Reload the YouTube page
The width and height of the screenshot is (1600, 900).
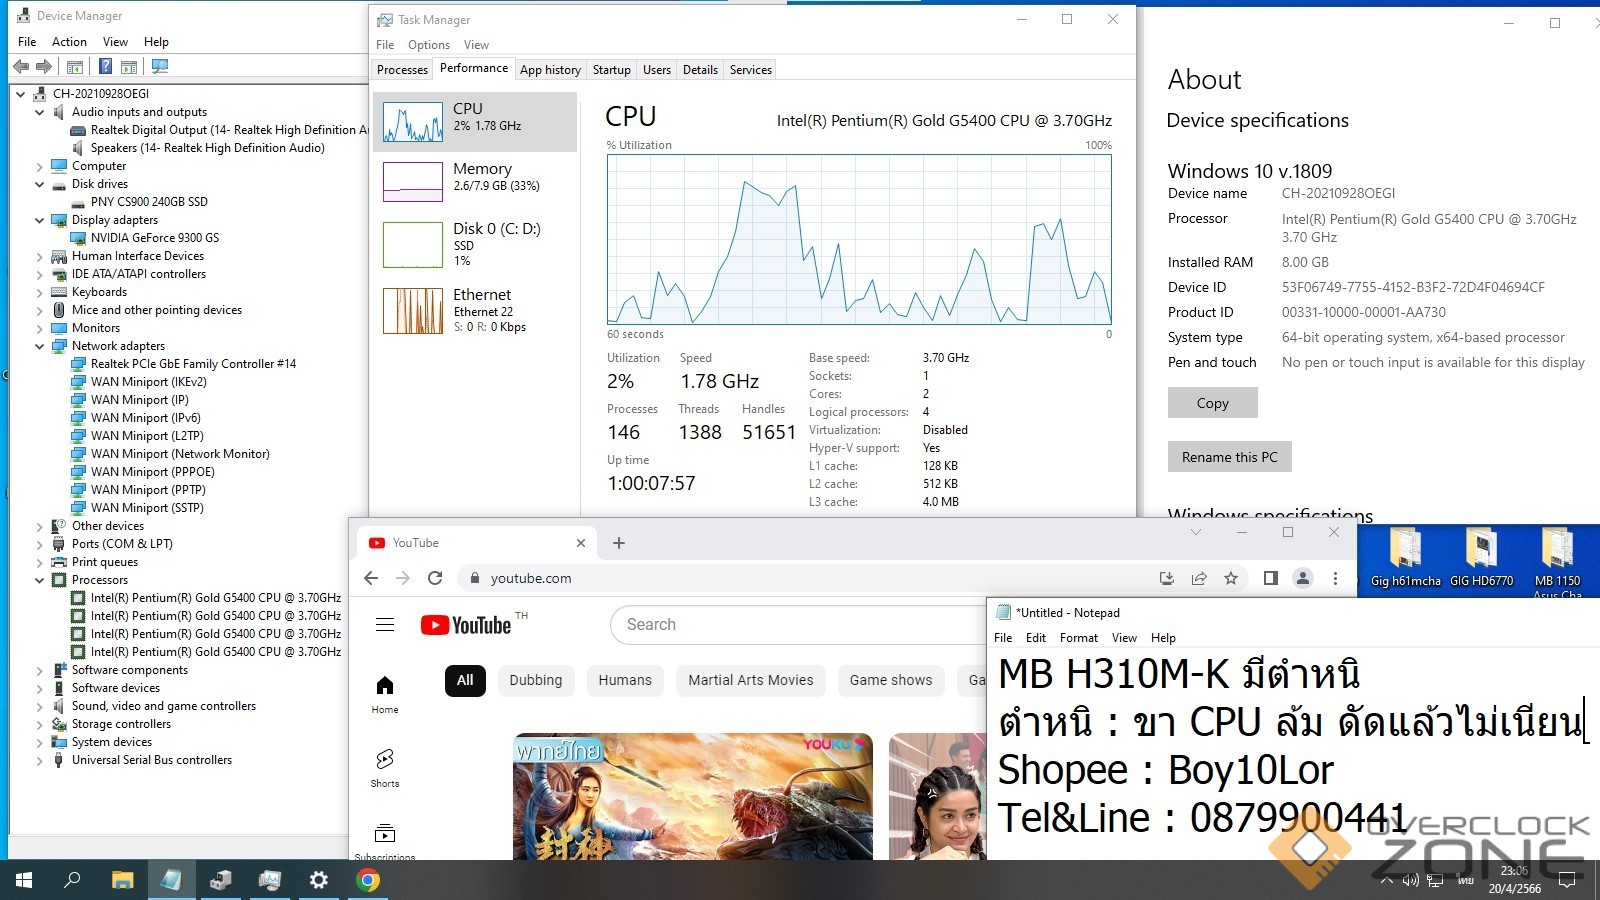click(435, 578)
